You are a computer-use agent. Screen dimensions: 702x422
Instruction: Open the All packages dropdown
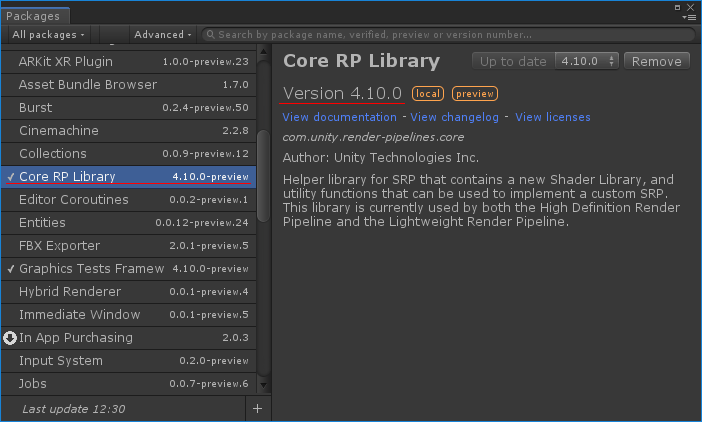pos(48,34)
